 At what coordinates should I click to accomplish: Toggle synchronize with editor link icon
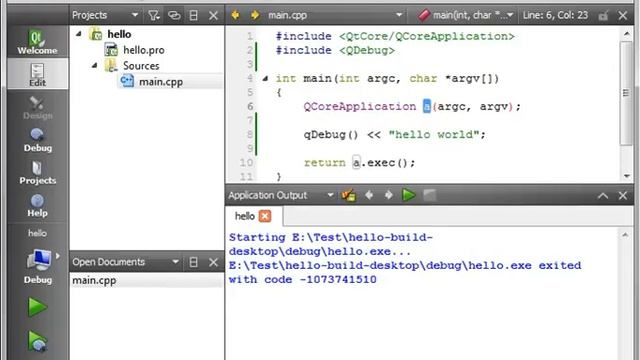174,16
